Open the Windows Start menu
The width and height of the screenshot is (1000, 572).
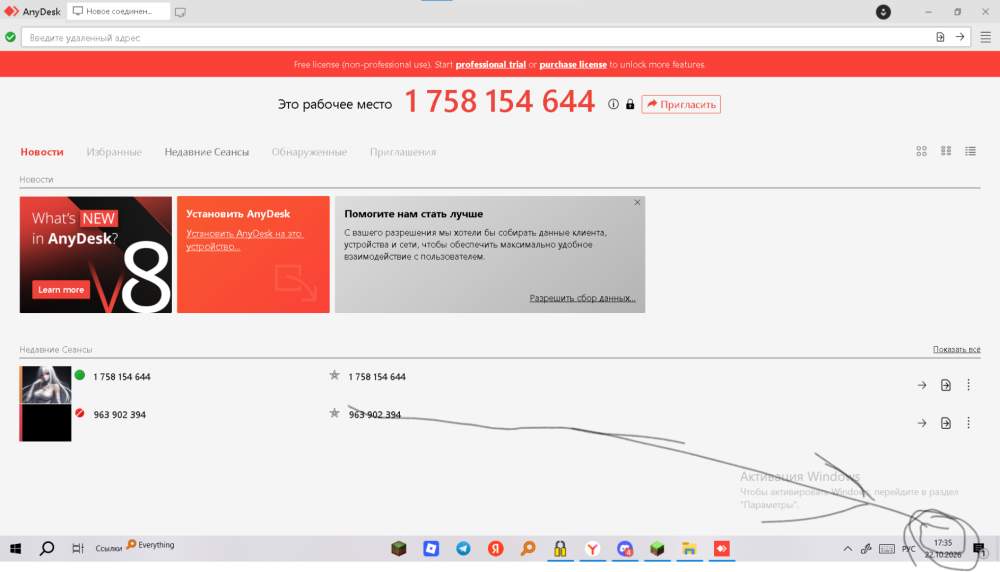[x=16, y=548]
